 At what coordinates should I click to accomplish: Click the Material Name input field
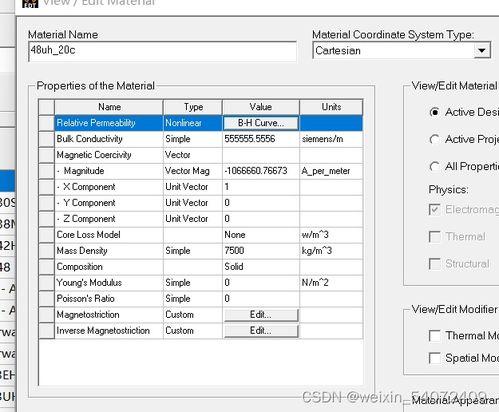tap(162, 51)
